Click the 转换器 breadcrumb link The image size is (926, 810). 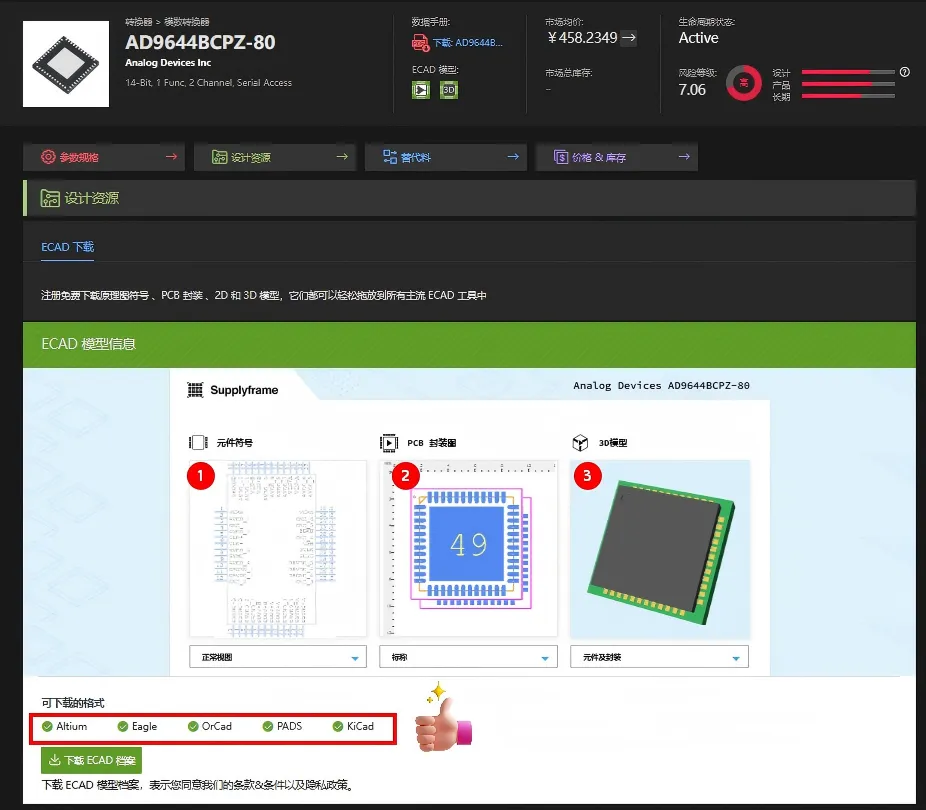[x=139, y=22]
